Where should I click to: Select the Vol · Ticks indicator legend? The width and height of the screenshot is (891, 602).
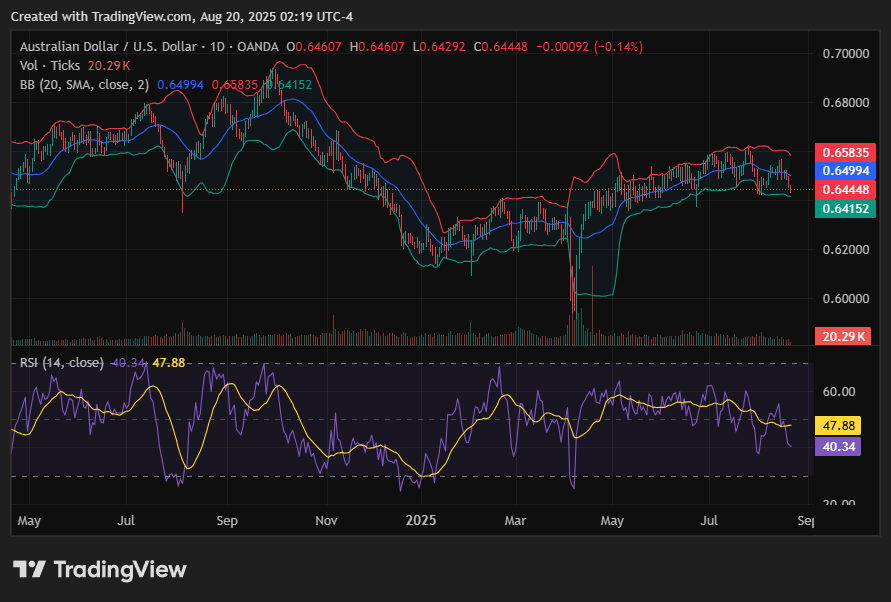tap(50, 66)
